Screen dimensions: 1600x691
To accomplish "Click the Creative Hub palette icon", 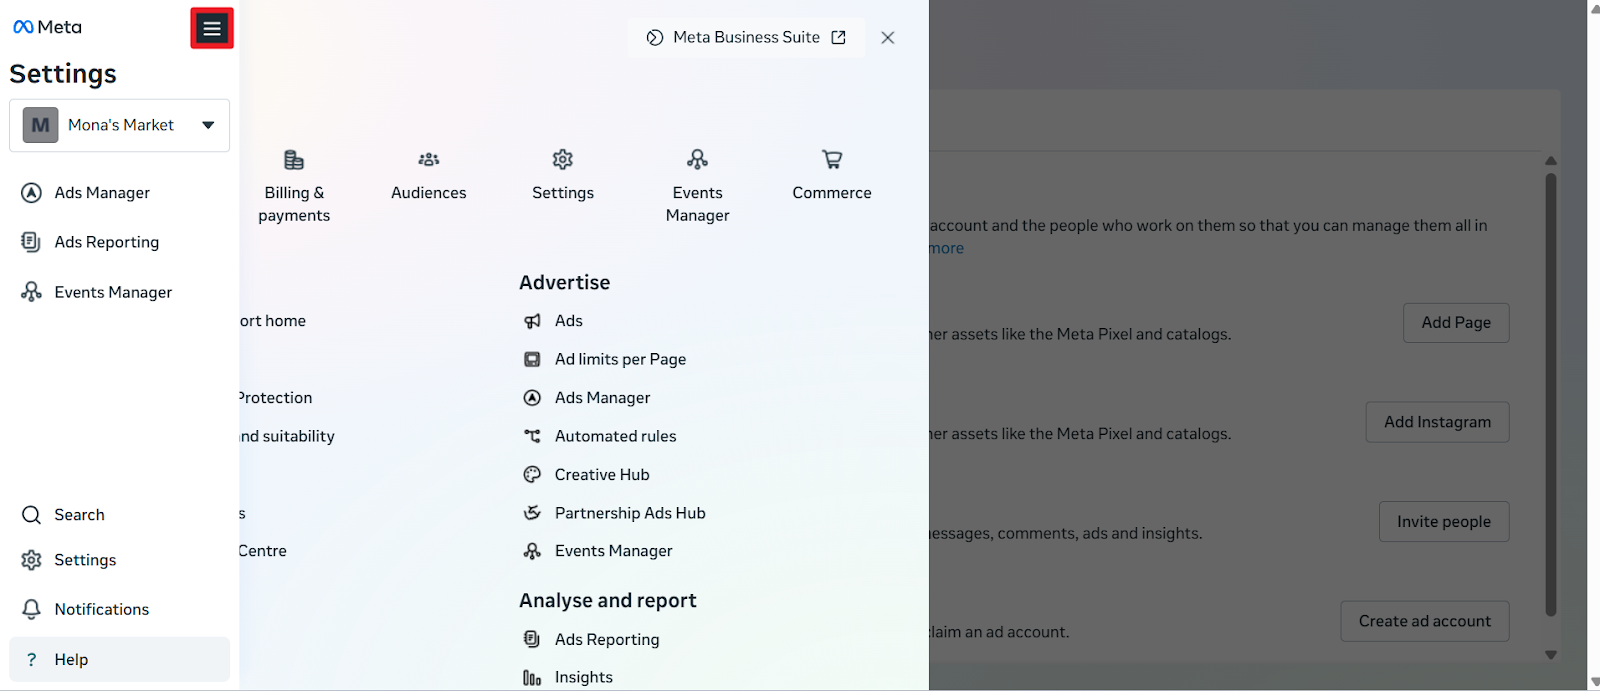I will [532, 475].
